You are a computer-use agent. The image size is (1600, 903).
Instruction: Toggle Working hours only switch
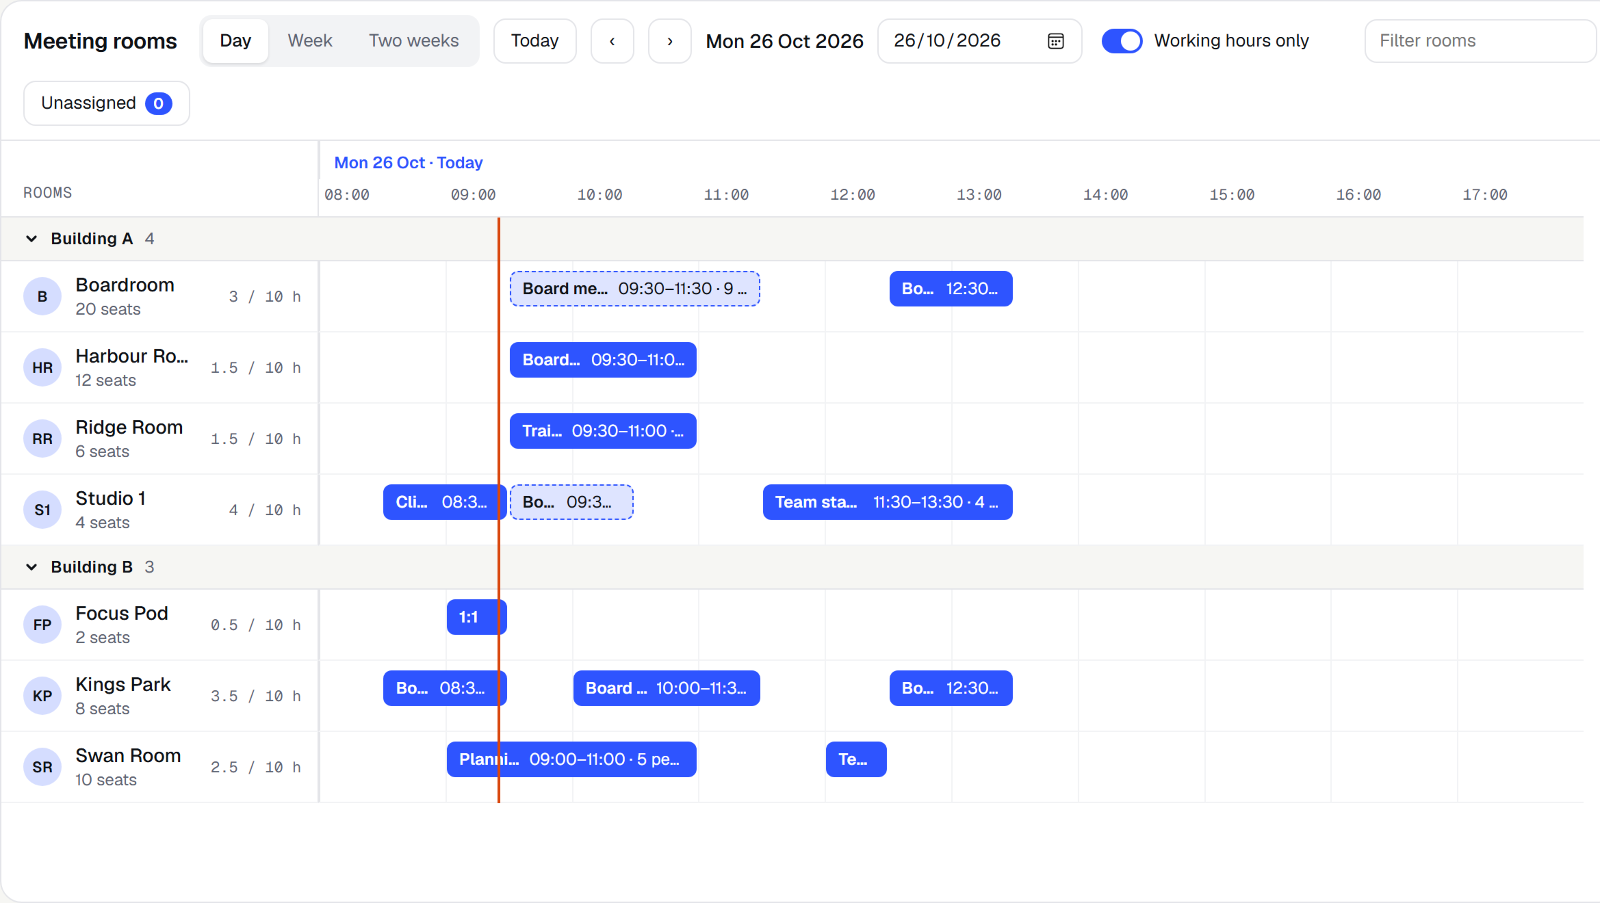[1122, 41]
